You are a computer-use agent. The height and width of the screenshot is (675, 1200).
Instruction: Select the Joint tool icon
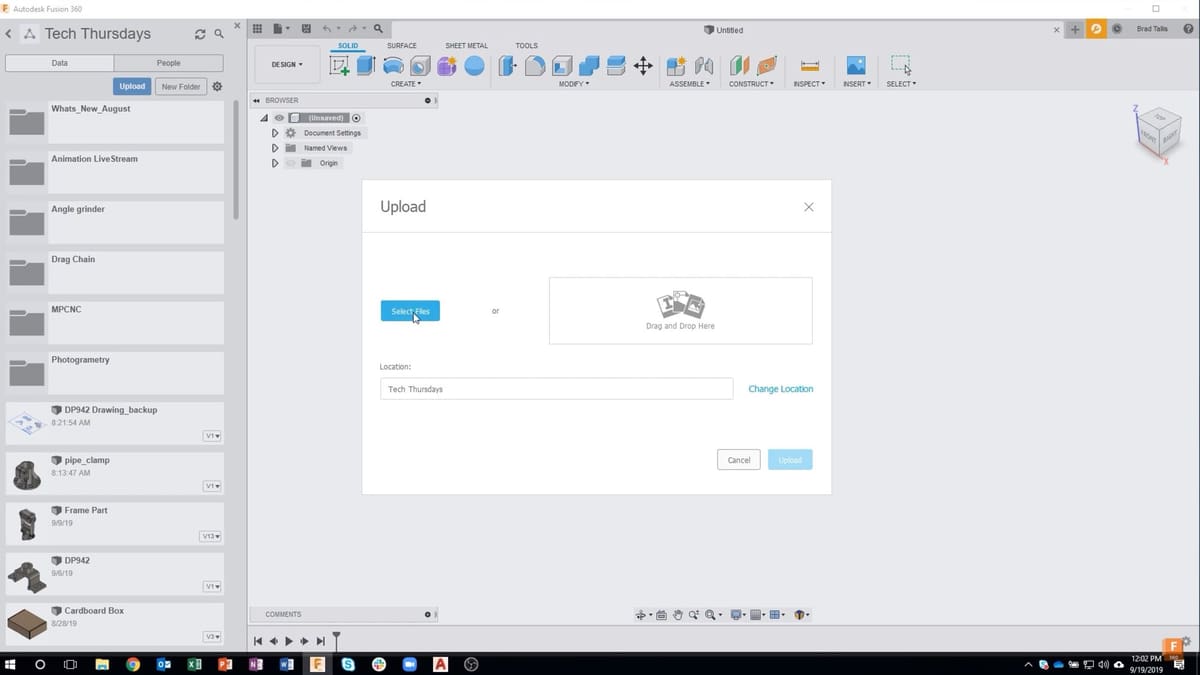point(704,66)
